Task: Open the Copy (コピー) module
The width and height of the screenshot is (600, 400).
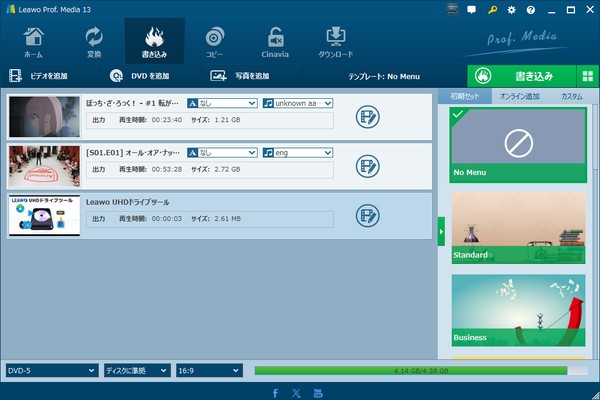Action: [x=215, y=42]
